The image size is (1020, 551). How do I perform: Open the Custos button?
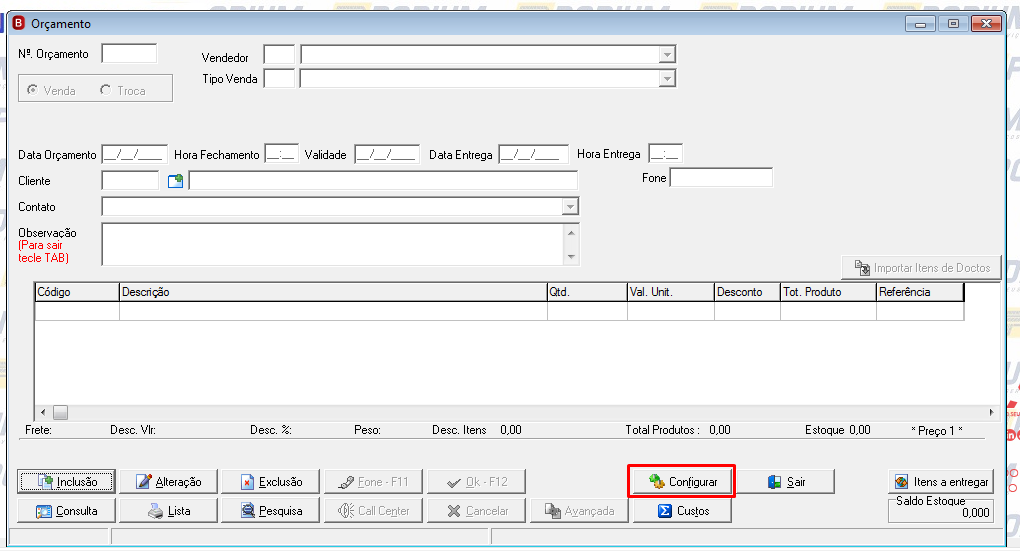click(x=682, y=511)
